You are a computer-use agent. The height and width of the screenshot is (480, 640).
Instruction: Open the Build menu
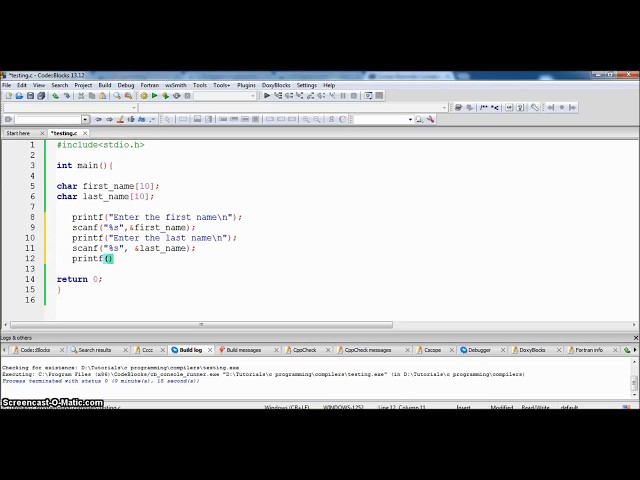(x=105, y=85)
